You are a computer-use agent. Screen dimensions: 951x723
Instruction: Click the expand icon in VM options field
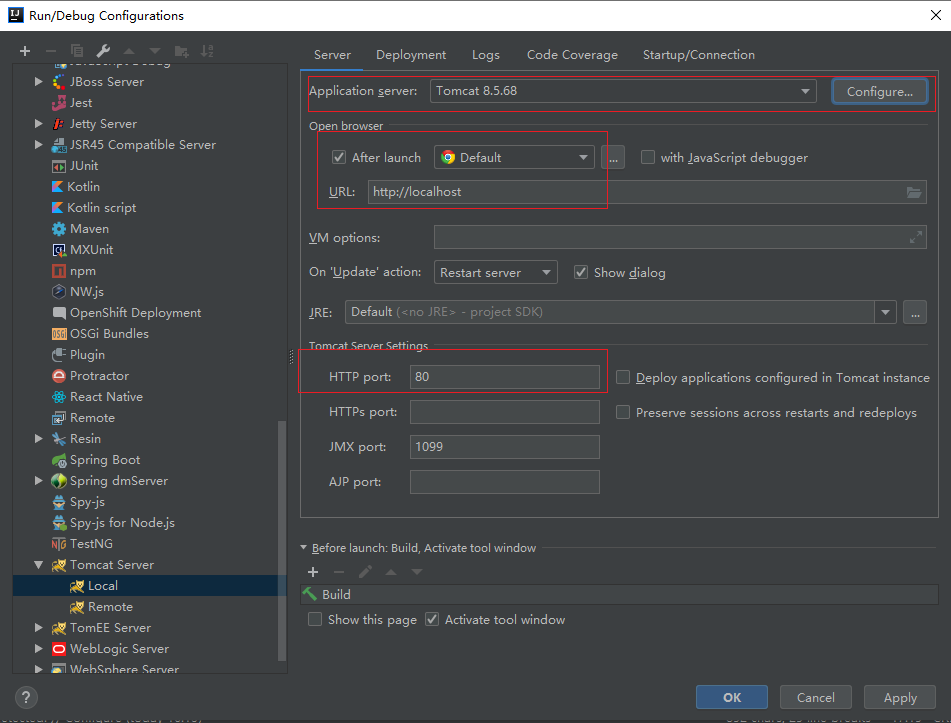pyautogui.click(x=915, y=238)
